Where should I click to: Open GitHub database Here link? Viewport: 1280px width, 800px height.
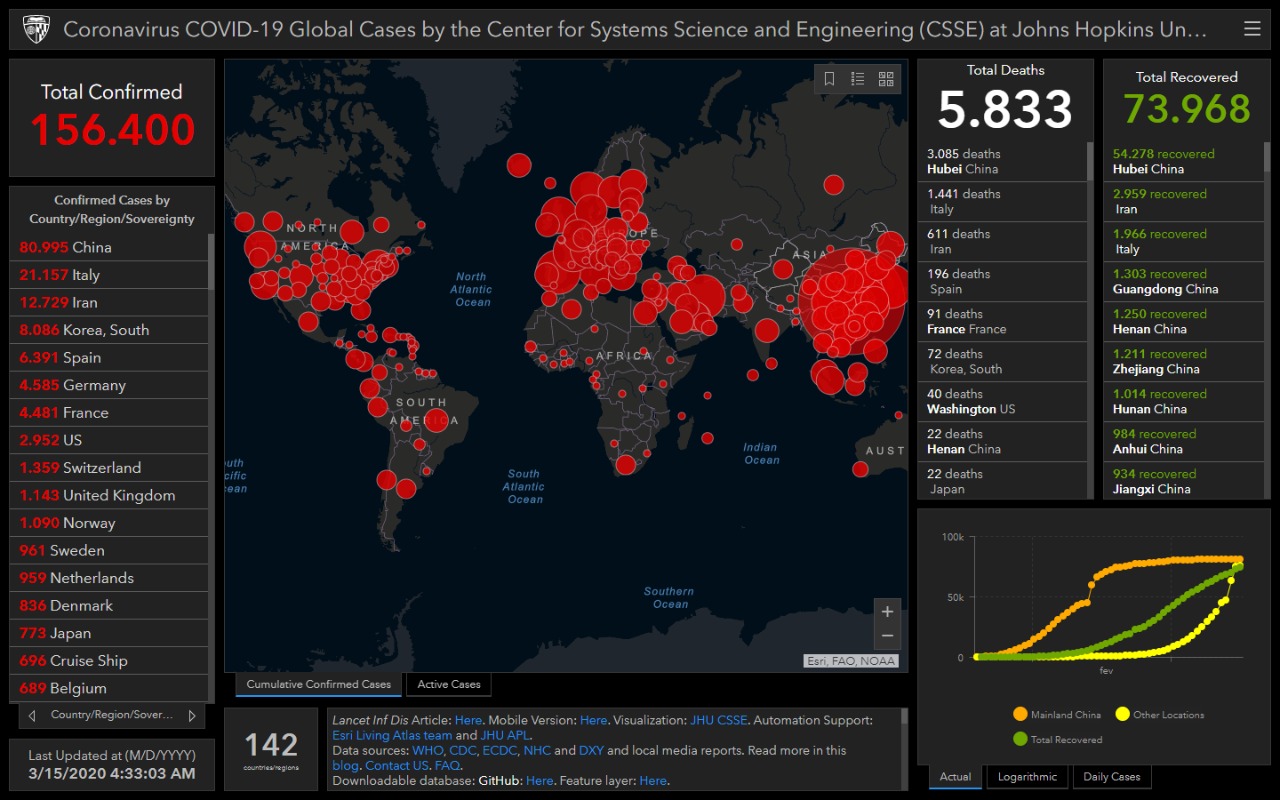pos(539,780)
